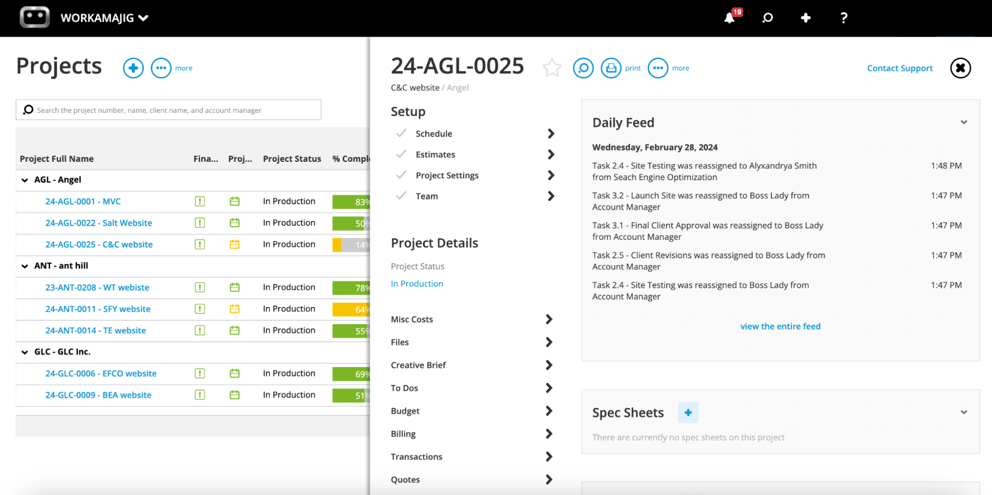Expand the Estimates setup arrow

coord(551,154)
